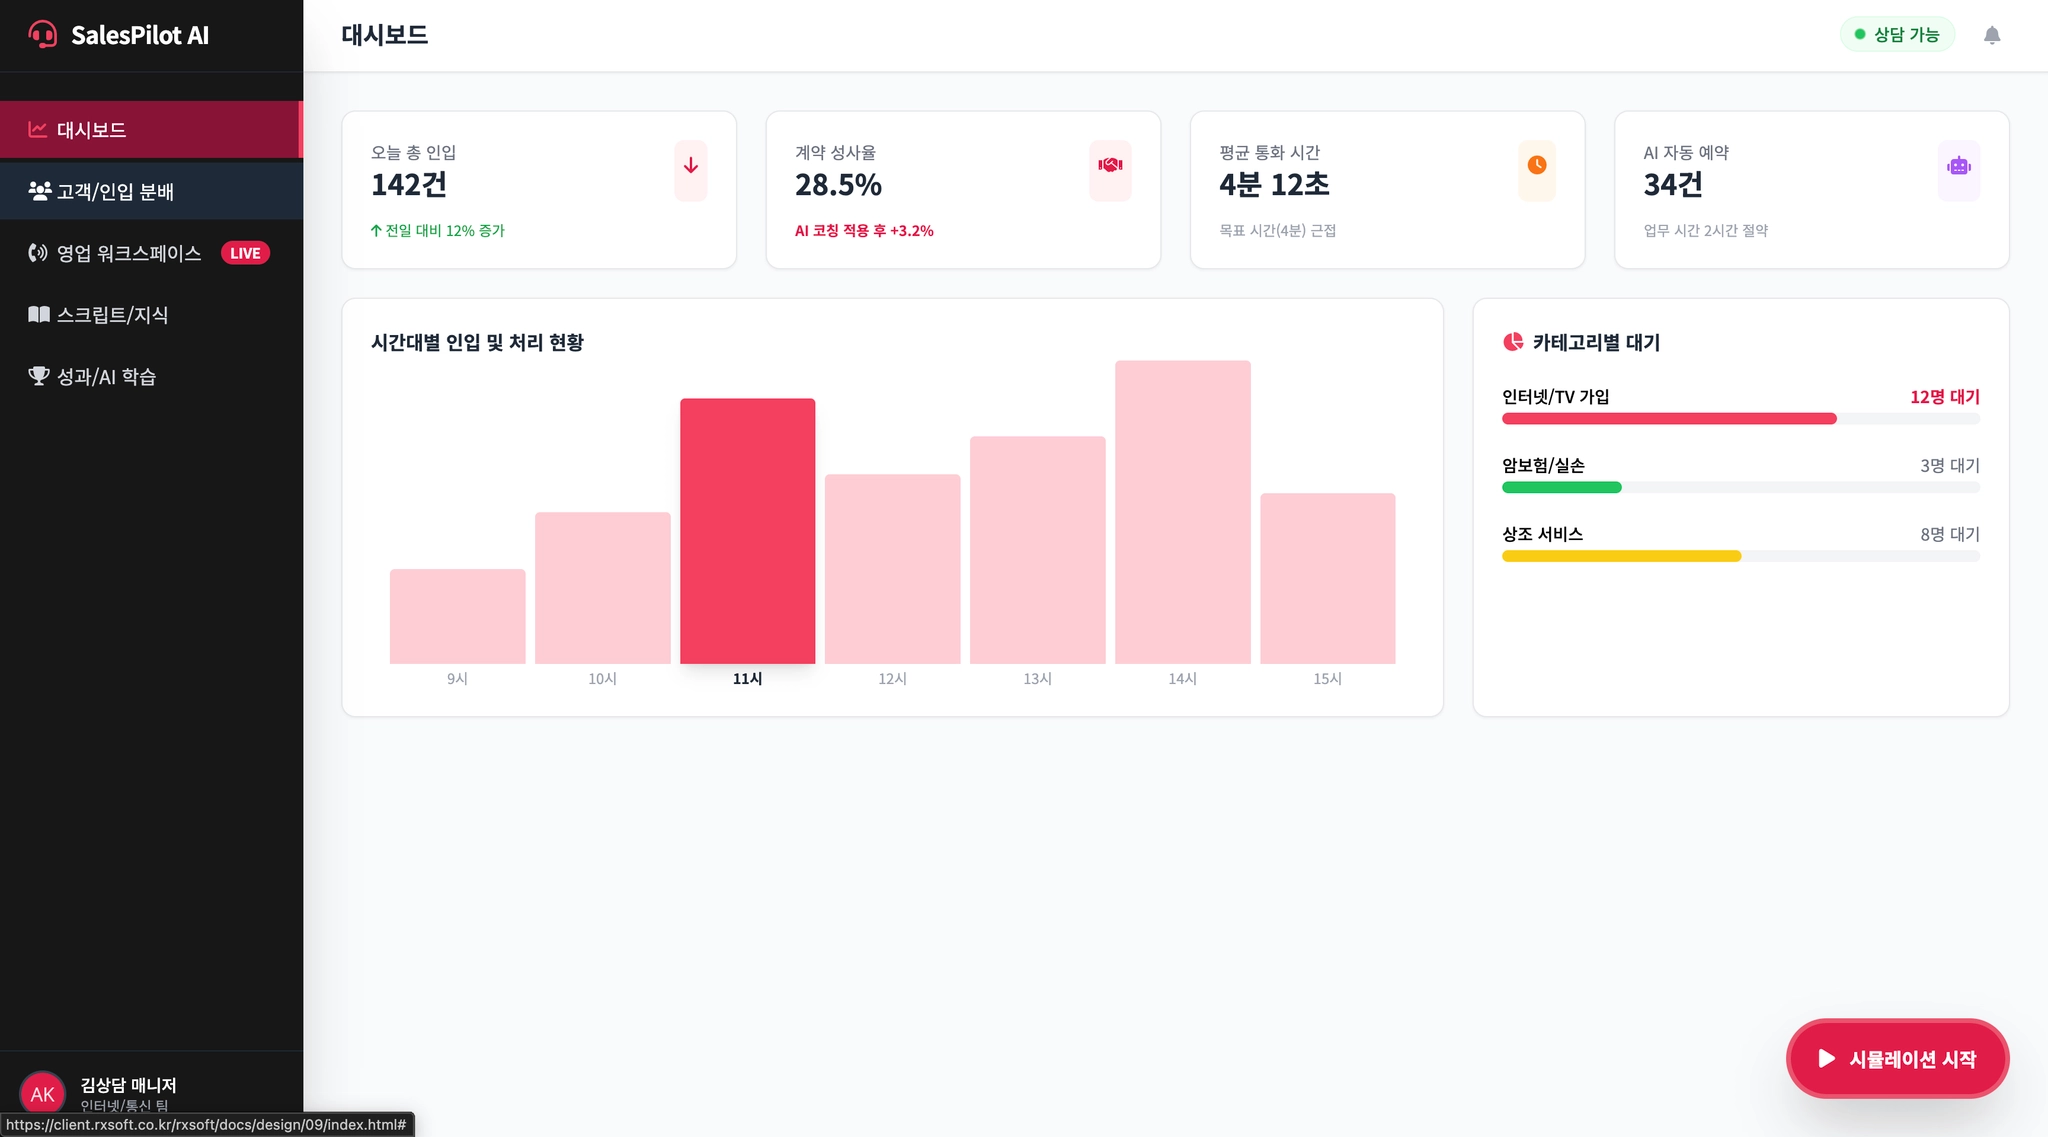Screen dimensions: 2048x1137
Task: Click the down arrow icon on 오늘 총 인입 card
Action: [690, 166]
